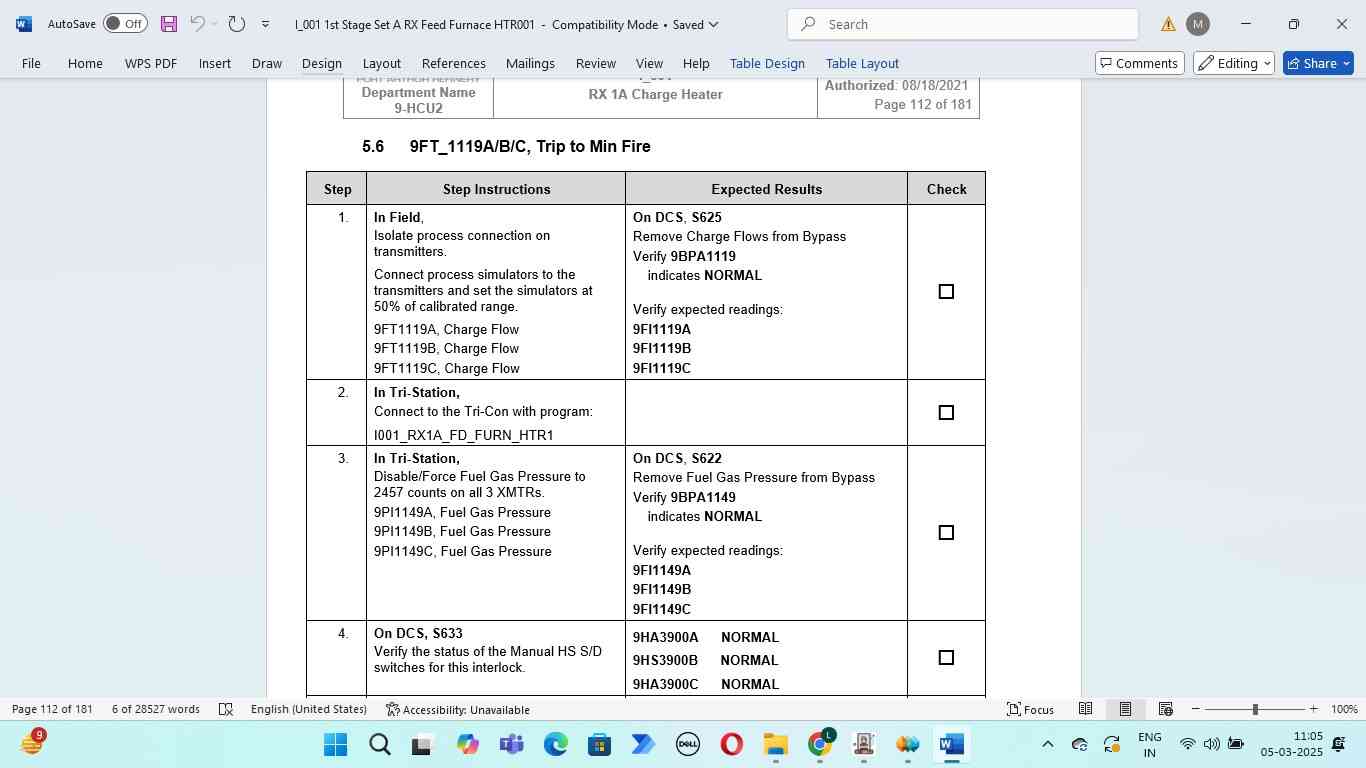Open taskbar Search magnifier

(x=379, y=745)
